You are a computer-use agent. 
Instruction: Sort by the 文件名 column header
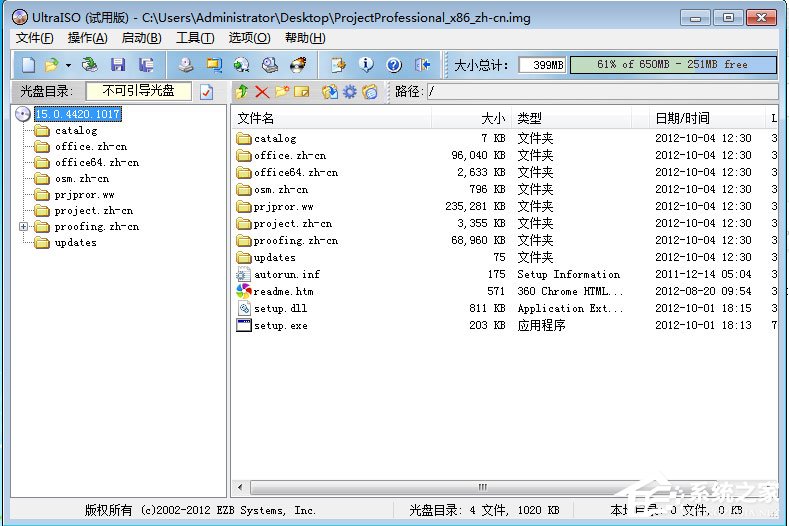pyautogui.click(x=330, y=118)
